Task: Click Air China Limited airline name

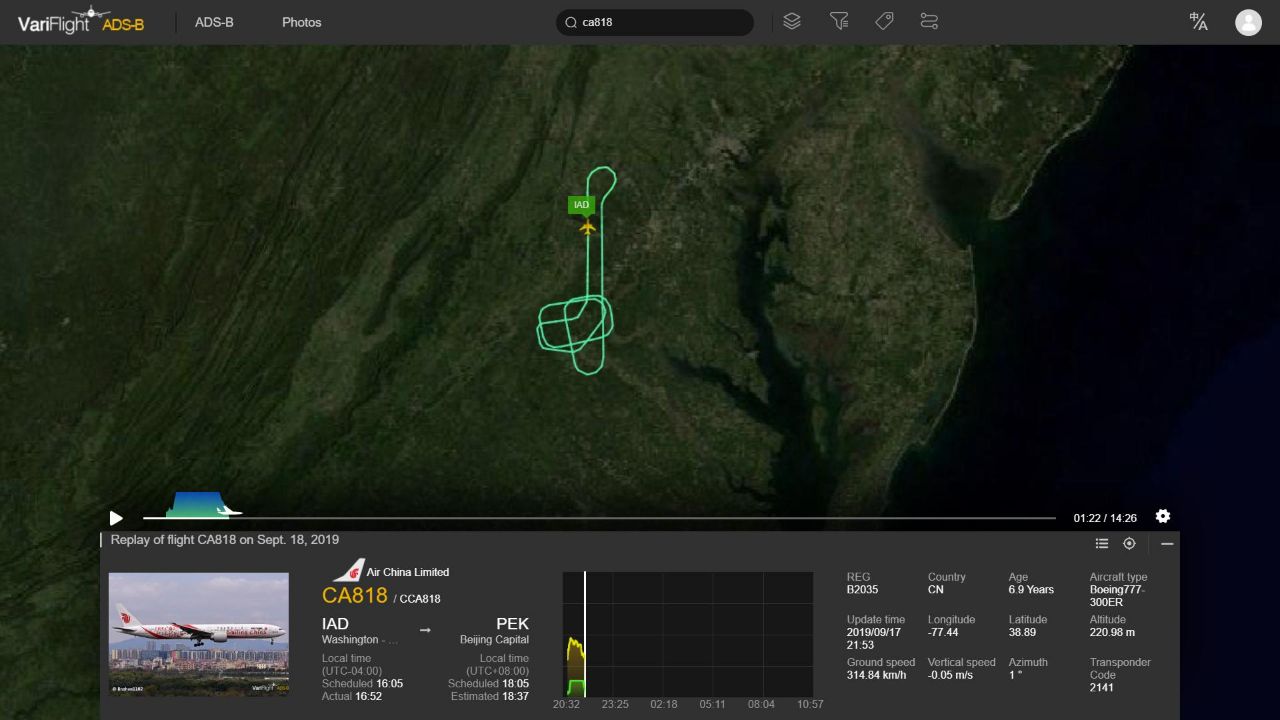Action: point(408,572)
